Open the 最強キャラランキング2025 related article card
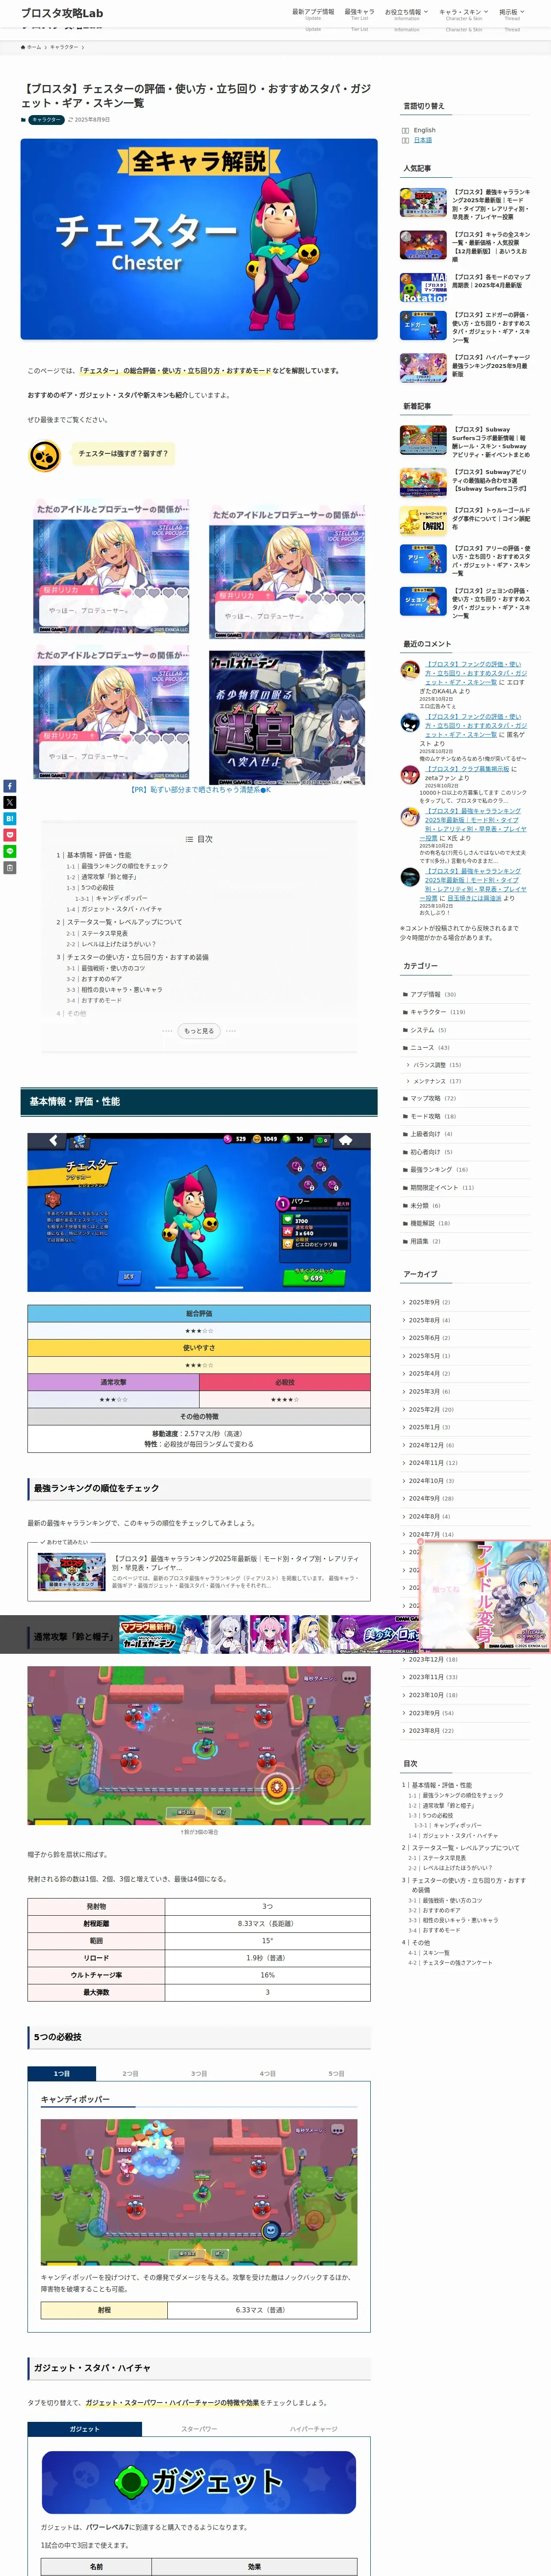 (199, 1572)
